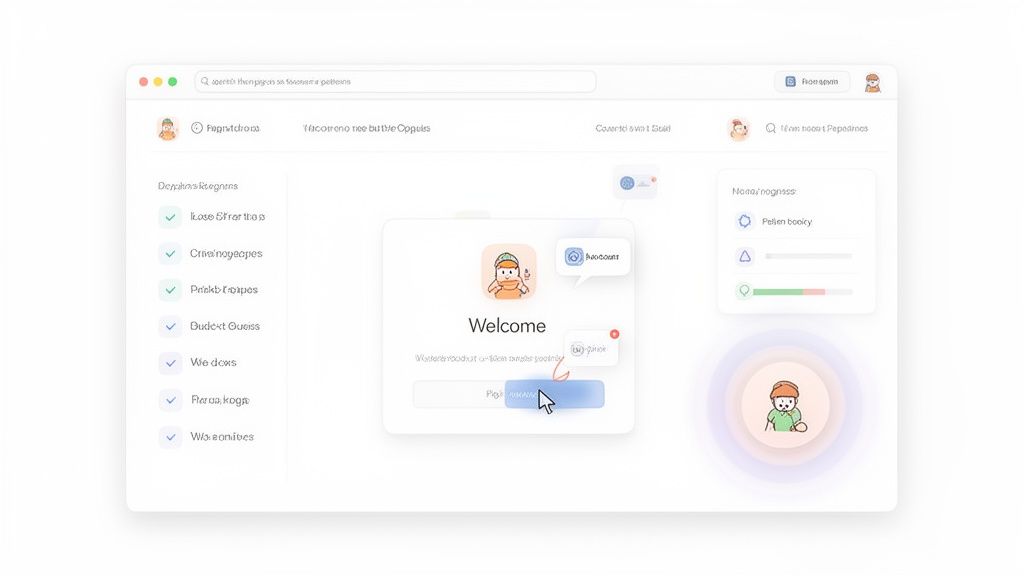Select the rightmost navigation menu entry

tap(818, 128)
